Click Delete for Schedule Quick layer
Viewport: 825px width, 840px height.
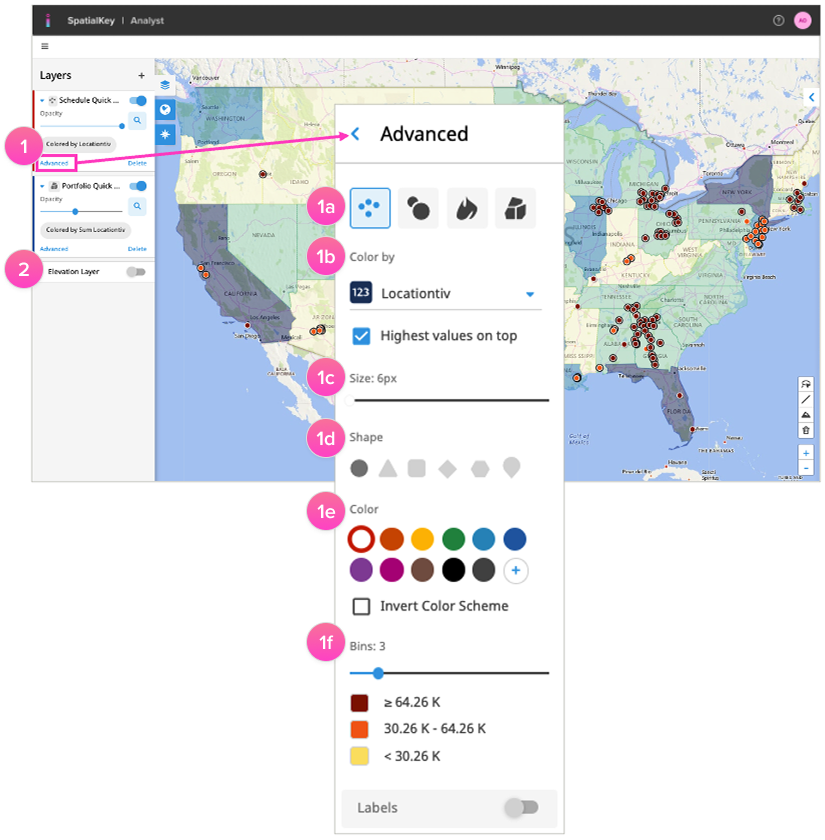[137, 163]
